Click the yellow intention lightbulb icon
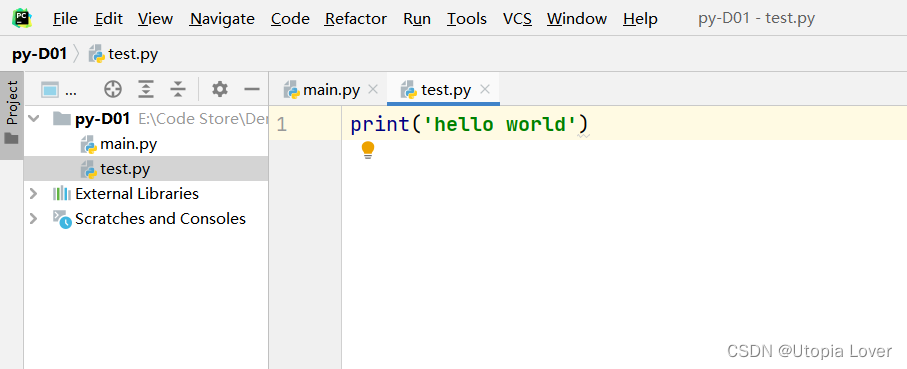907x369 pixels. [368, 150]
